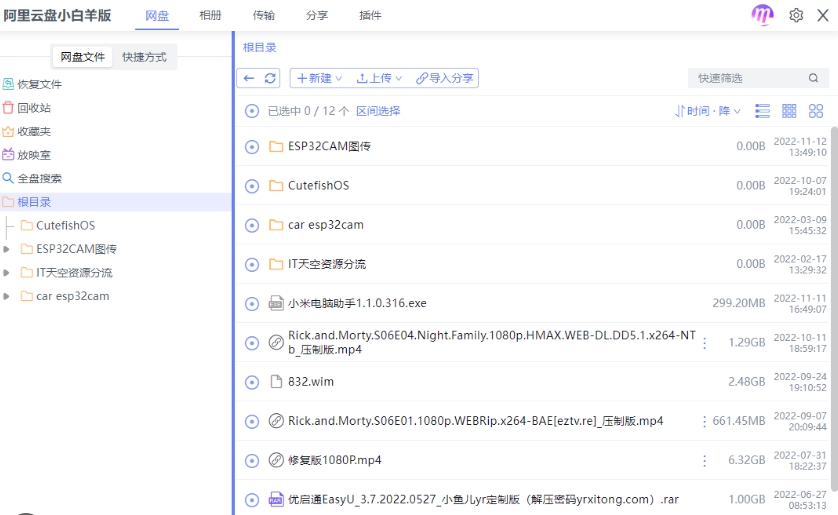Click 区间选择 link
Image resolution: width=838 pixels, height=515 pixels.
(x=378, y=111)
